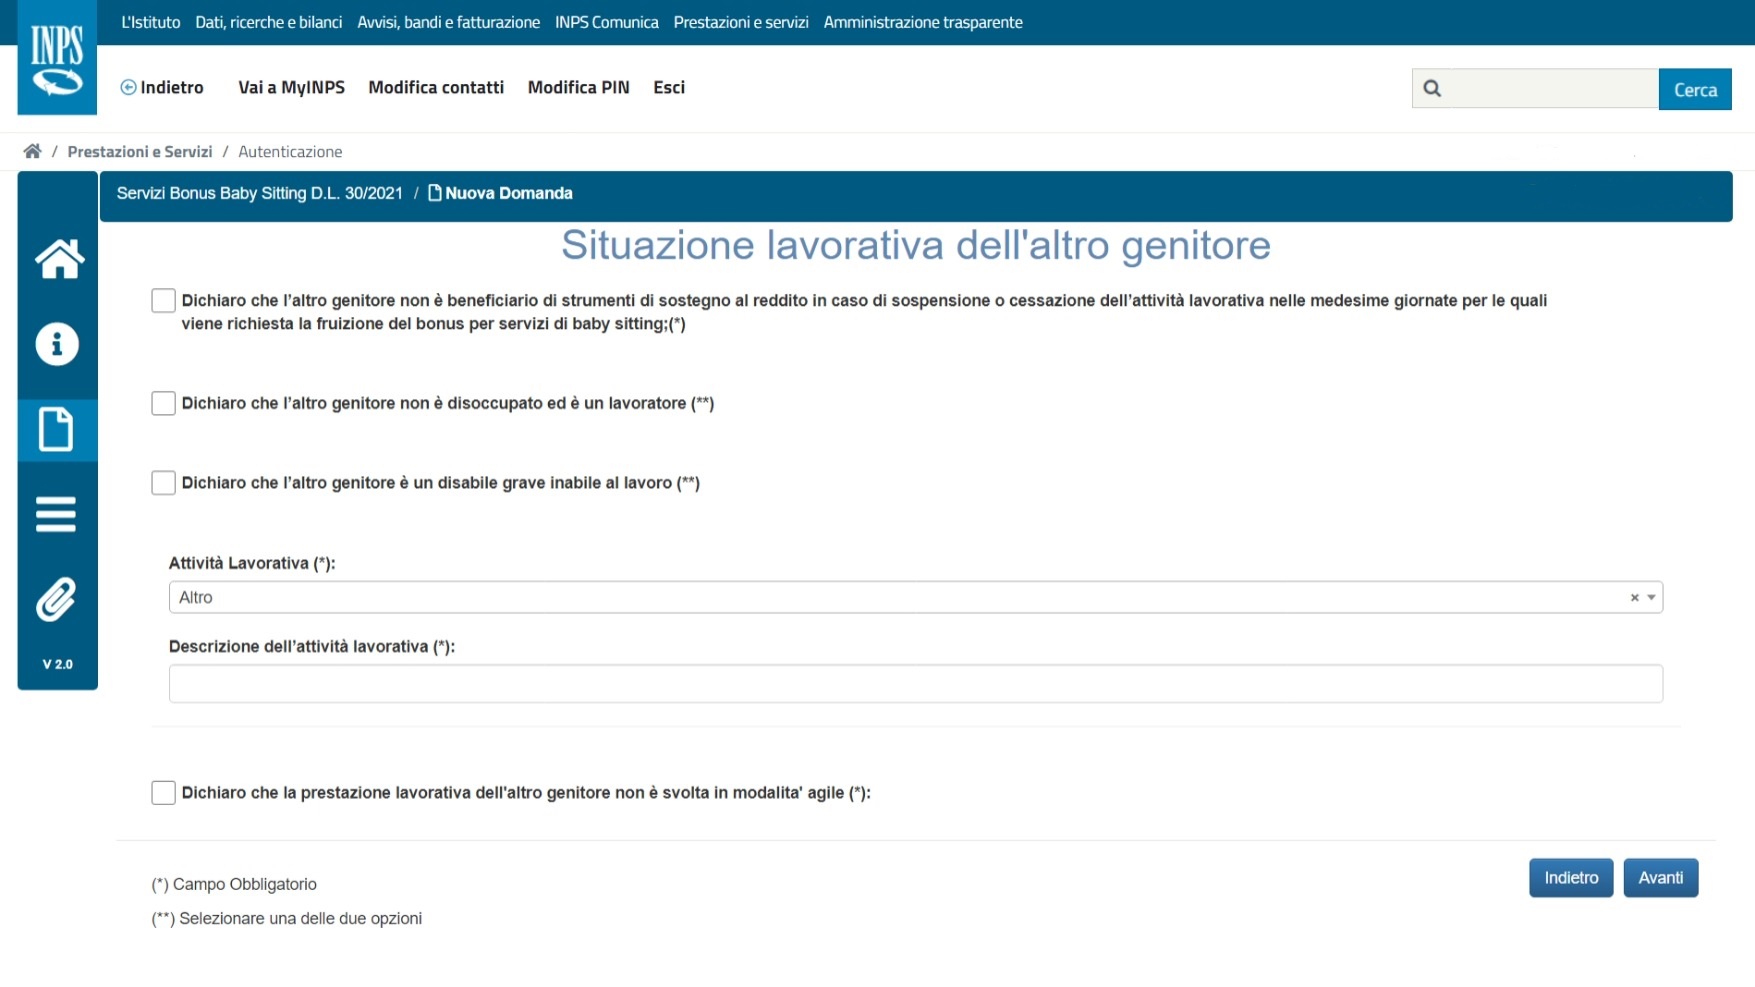The width and height of the screenshot is (1755, 987).
Task: Open Dati, ricerche e bilanci menu
Action: coord(269,22)
